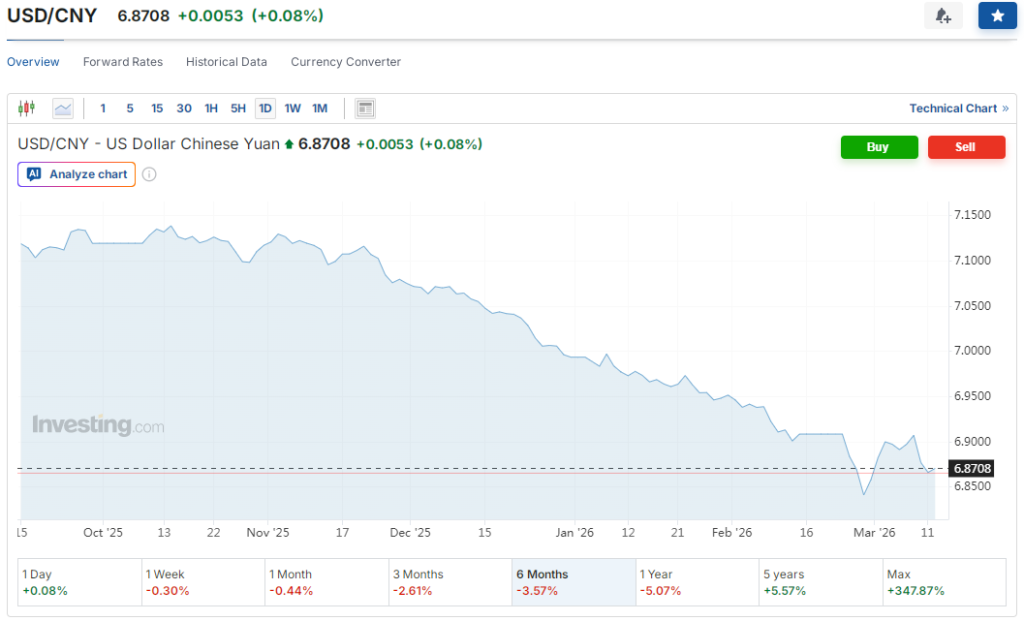Select the 5 minute interval
Image resolution: width=1024 pixels, height=621 pixels.
(x=130, y=108)
